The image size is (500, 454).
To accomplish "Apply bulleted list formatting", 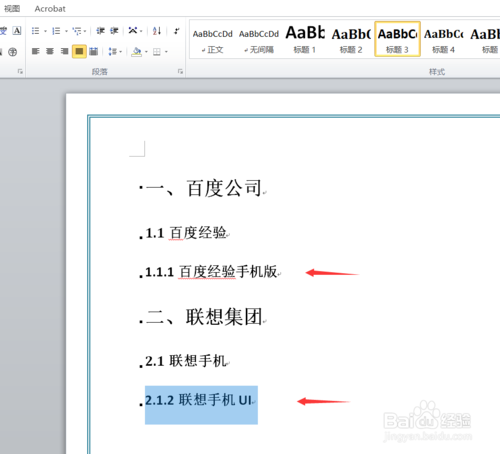I will (x=35, y=31).
